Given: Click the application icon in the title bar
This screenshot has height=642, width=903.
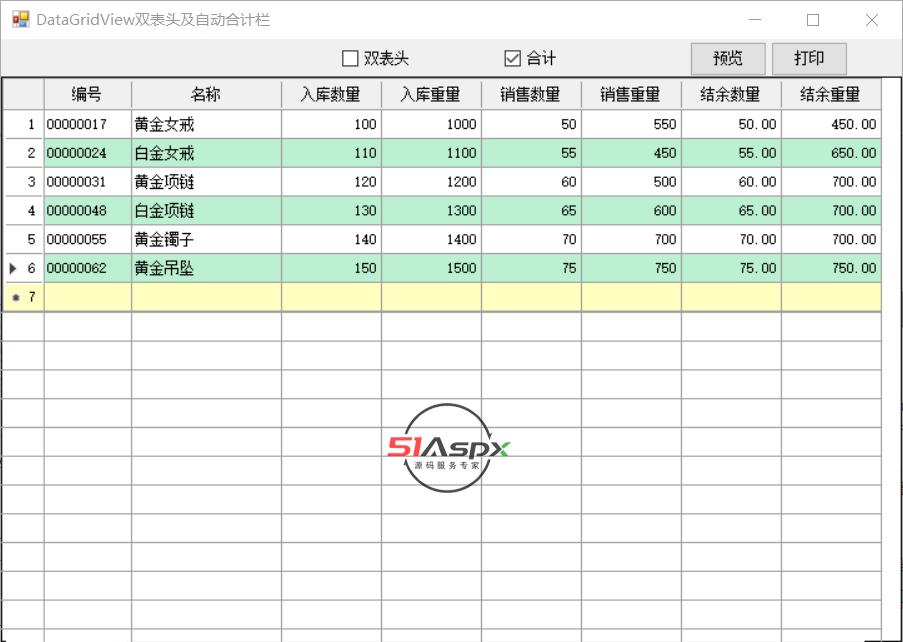Looking at the screenshot, I should (x=21, y=20).
